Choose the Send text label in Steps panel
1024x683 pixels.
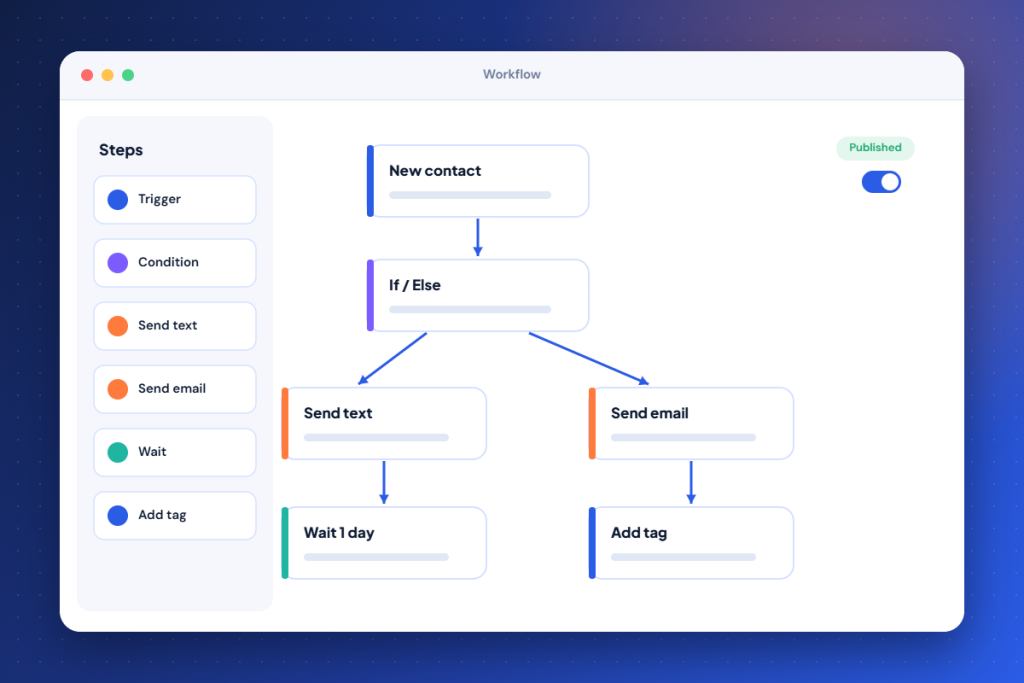[167, 325]
